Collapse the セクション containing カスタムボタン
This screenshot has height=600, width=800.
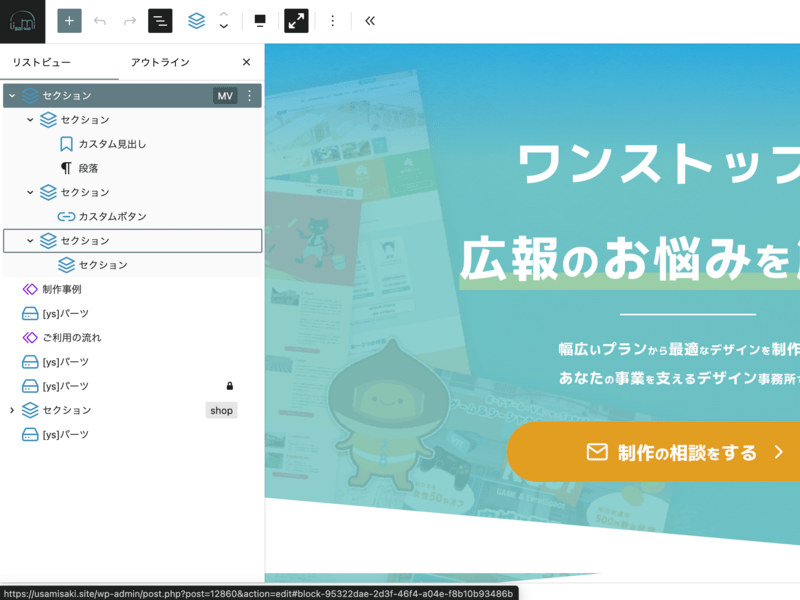[30, 192]
